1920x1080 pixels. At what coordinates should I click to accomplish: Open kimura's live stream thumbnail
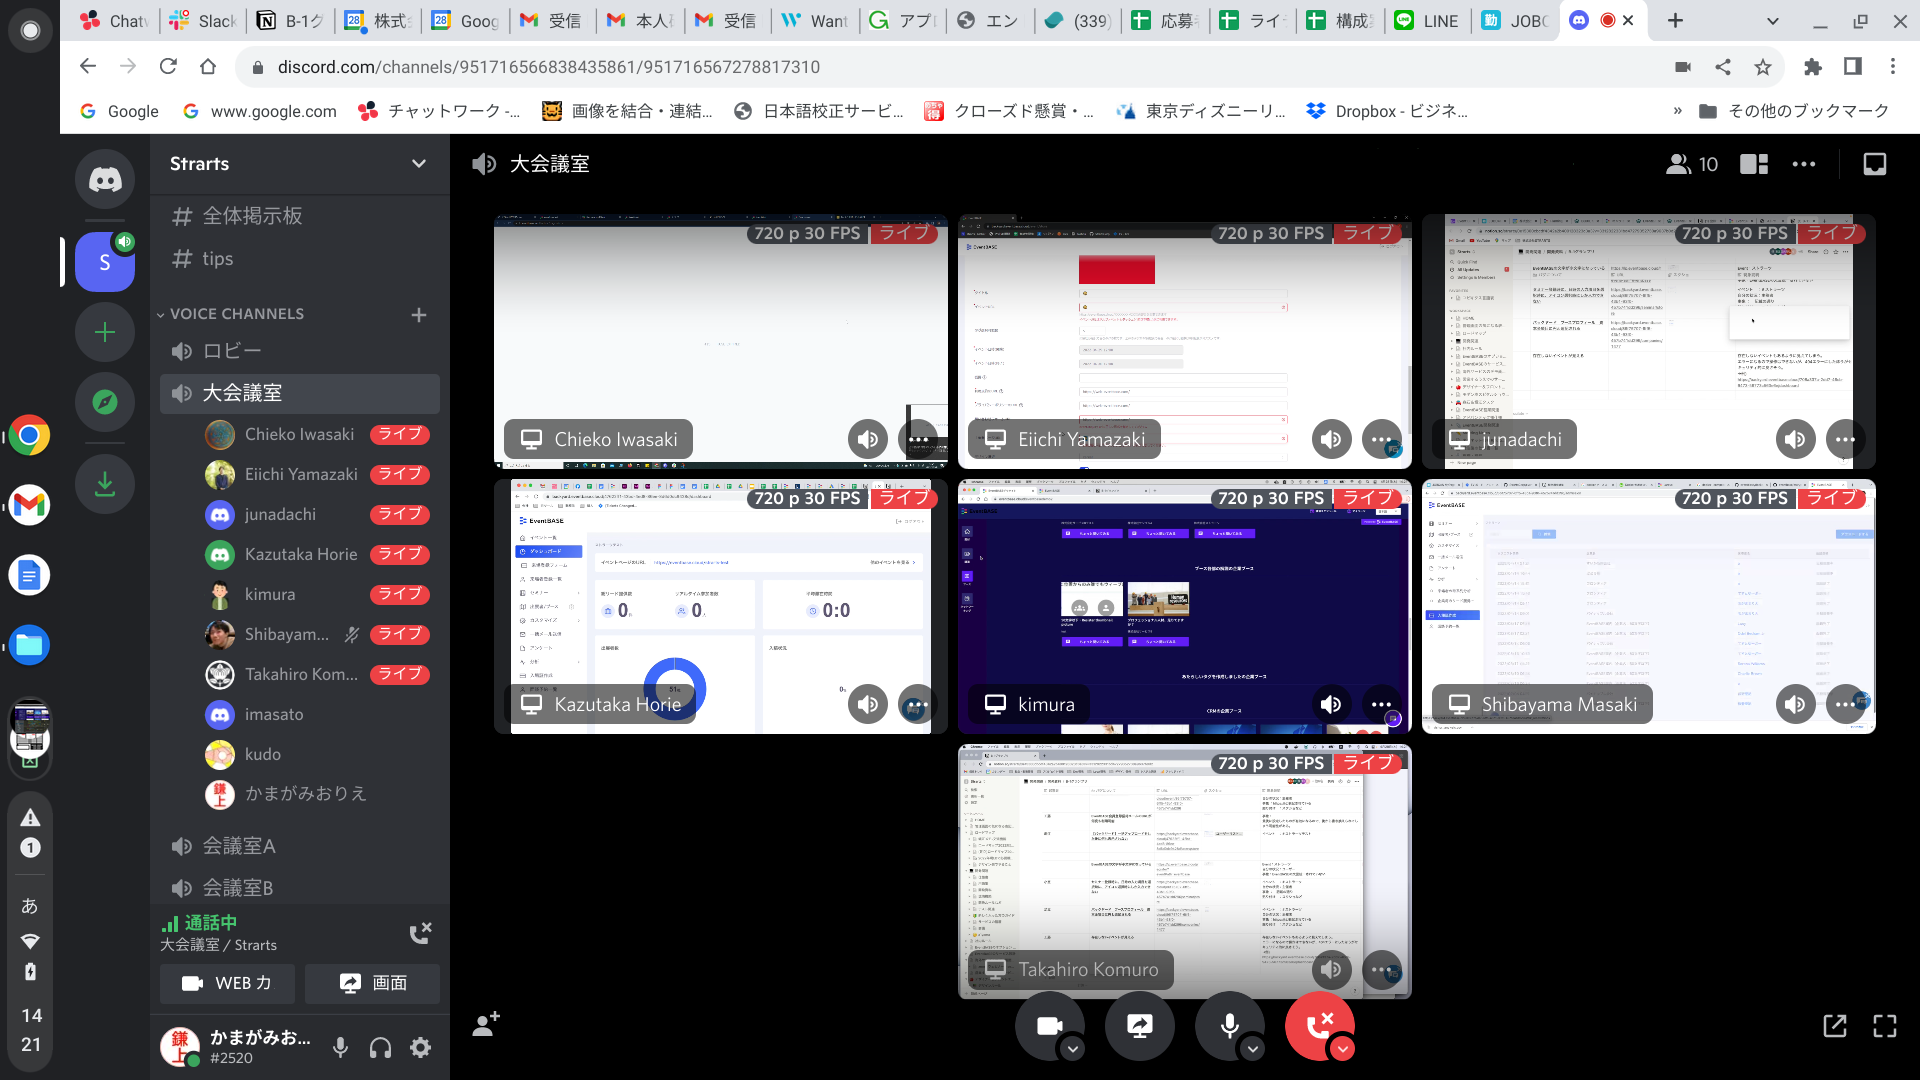[1185, 606]
